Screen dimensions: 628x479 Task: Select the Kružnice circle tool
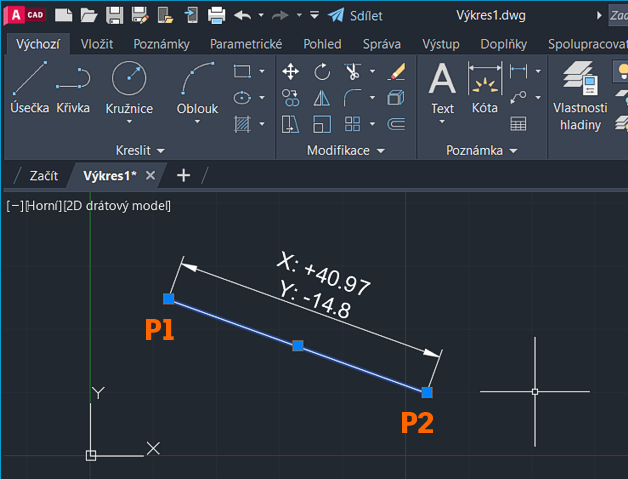pos(129,87)
